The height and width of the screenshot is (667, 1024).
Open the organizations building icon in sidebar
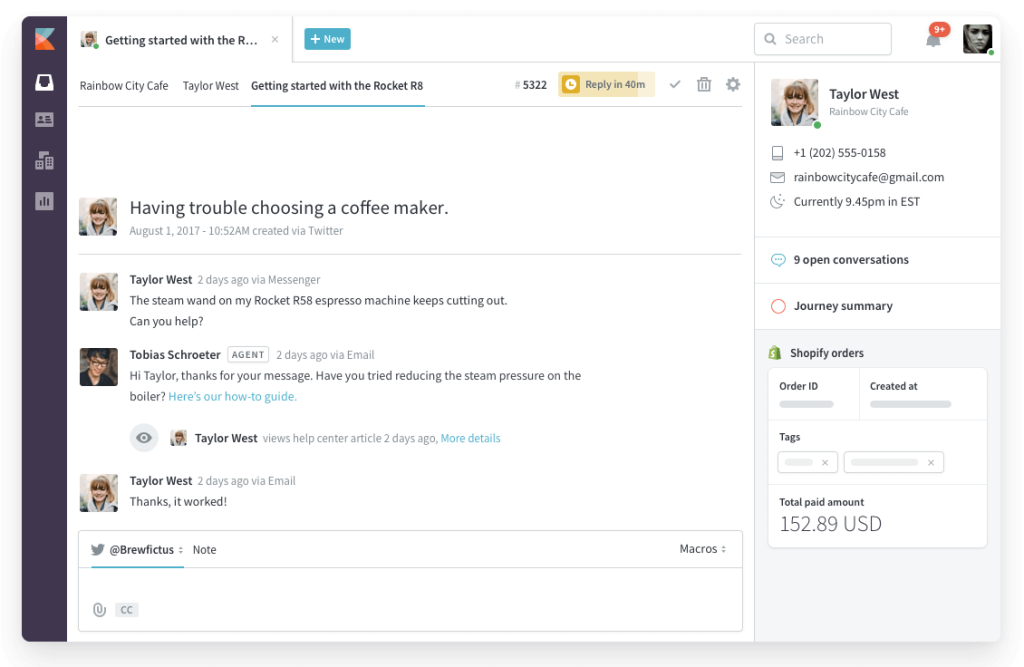[x=44, y=160]
